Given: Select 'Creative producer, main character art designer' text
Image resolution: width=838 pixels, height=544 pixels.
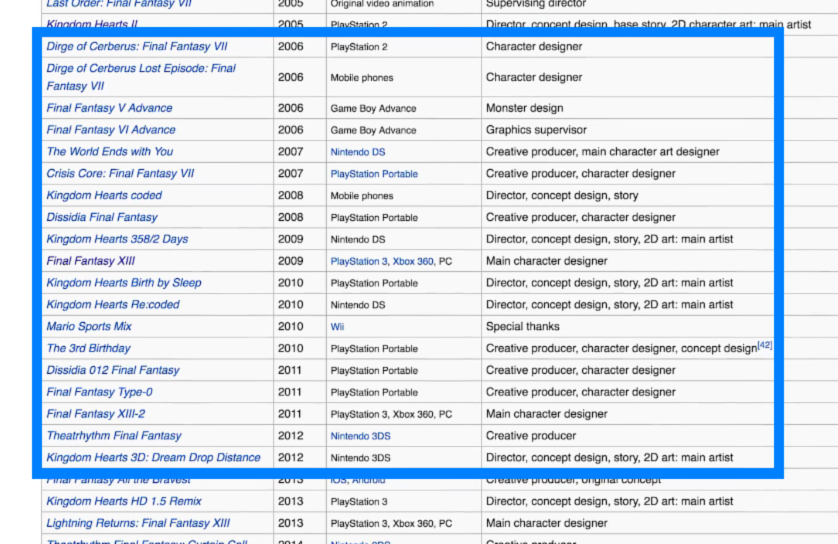Looking at the screenshot, I should (x=602, y=152).
